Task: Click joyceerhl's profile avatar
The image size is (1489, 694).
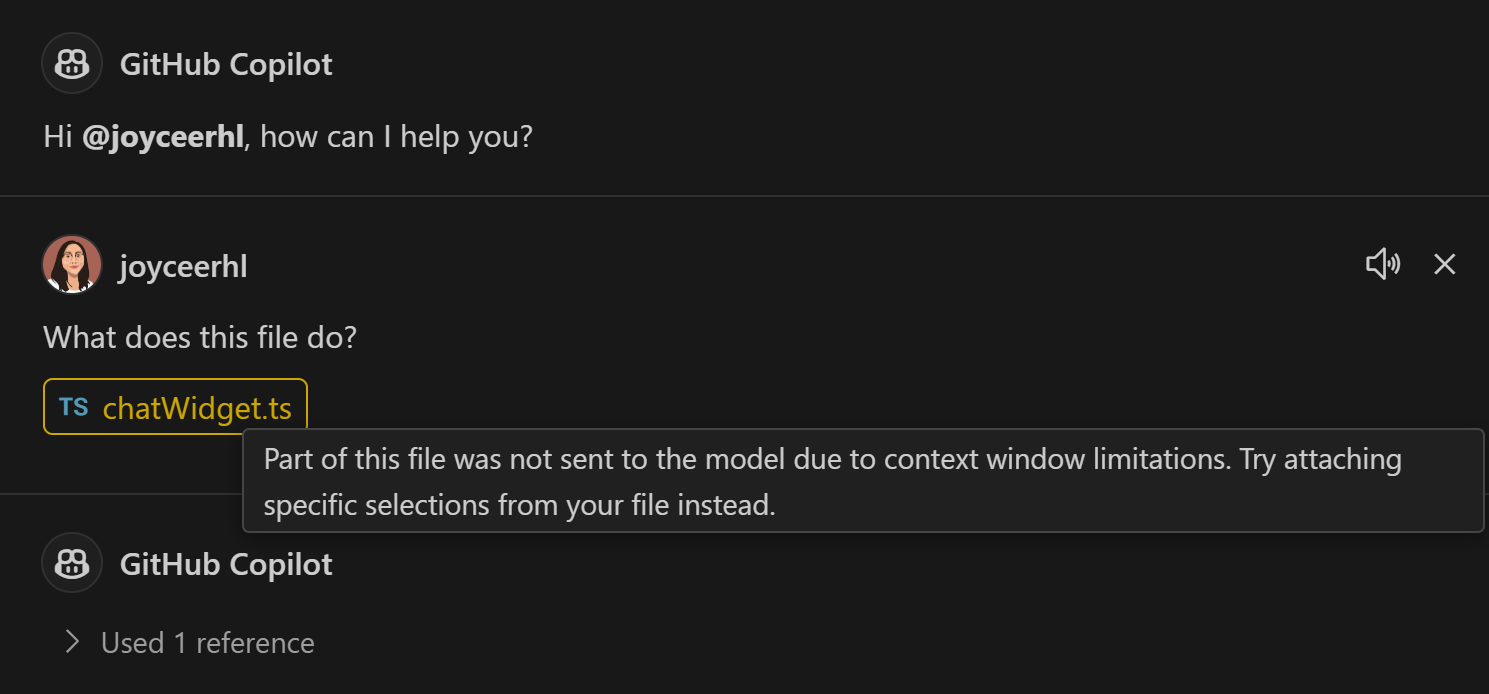Action: (x=71, y=263)
